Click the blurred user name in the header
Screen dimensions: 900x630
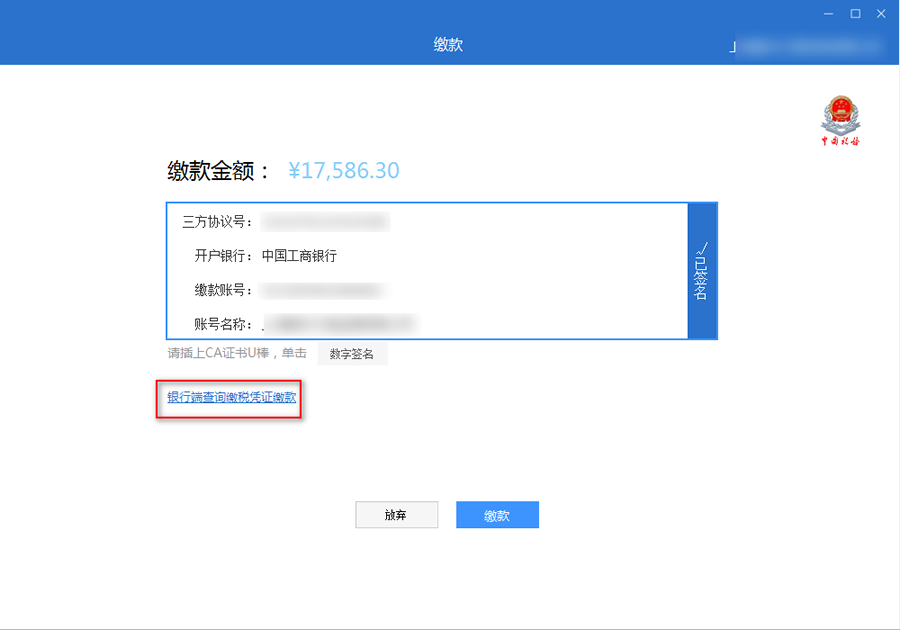click(808, 46)
